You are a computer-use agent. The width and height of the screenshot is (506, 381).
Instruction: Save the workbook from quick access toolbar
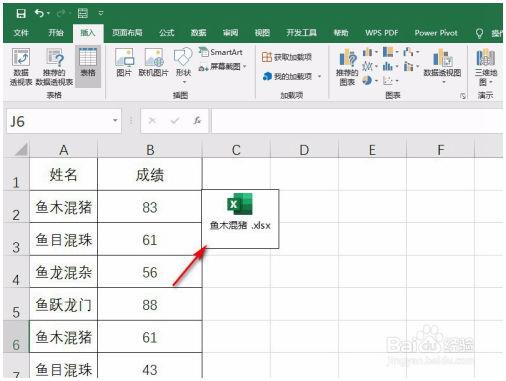click(21, 13)
